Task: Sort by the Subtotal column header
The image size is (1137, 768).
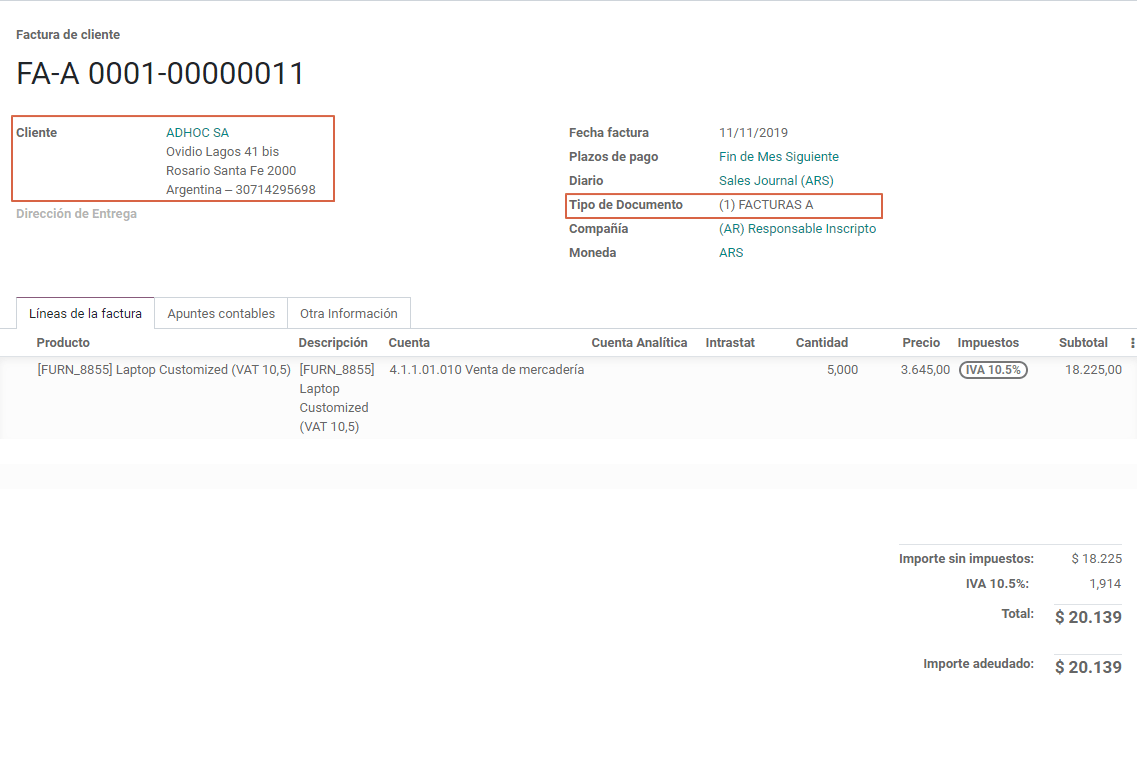Action: point(1083,343)
